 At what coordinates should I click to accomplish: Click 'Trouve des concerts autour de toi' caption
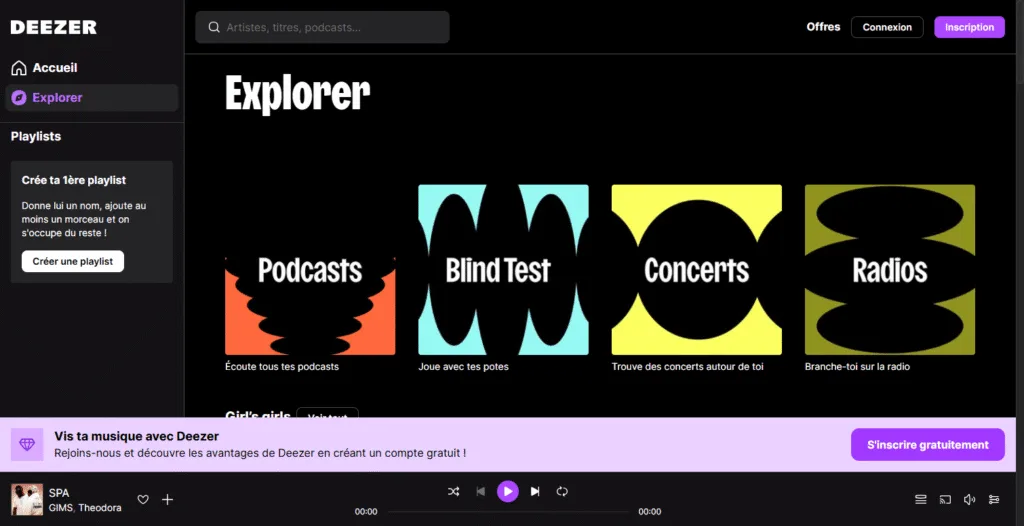click(687, 367)
